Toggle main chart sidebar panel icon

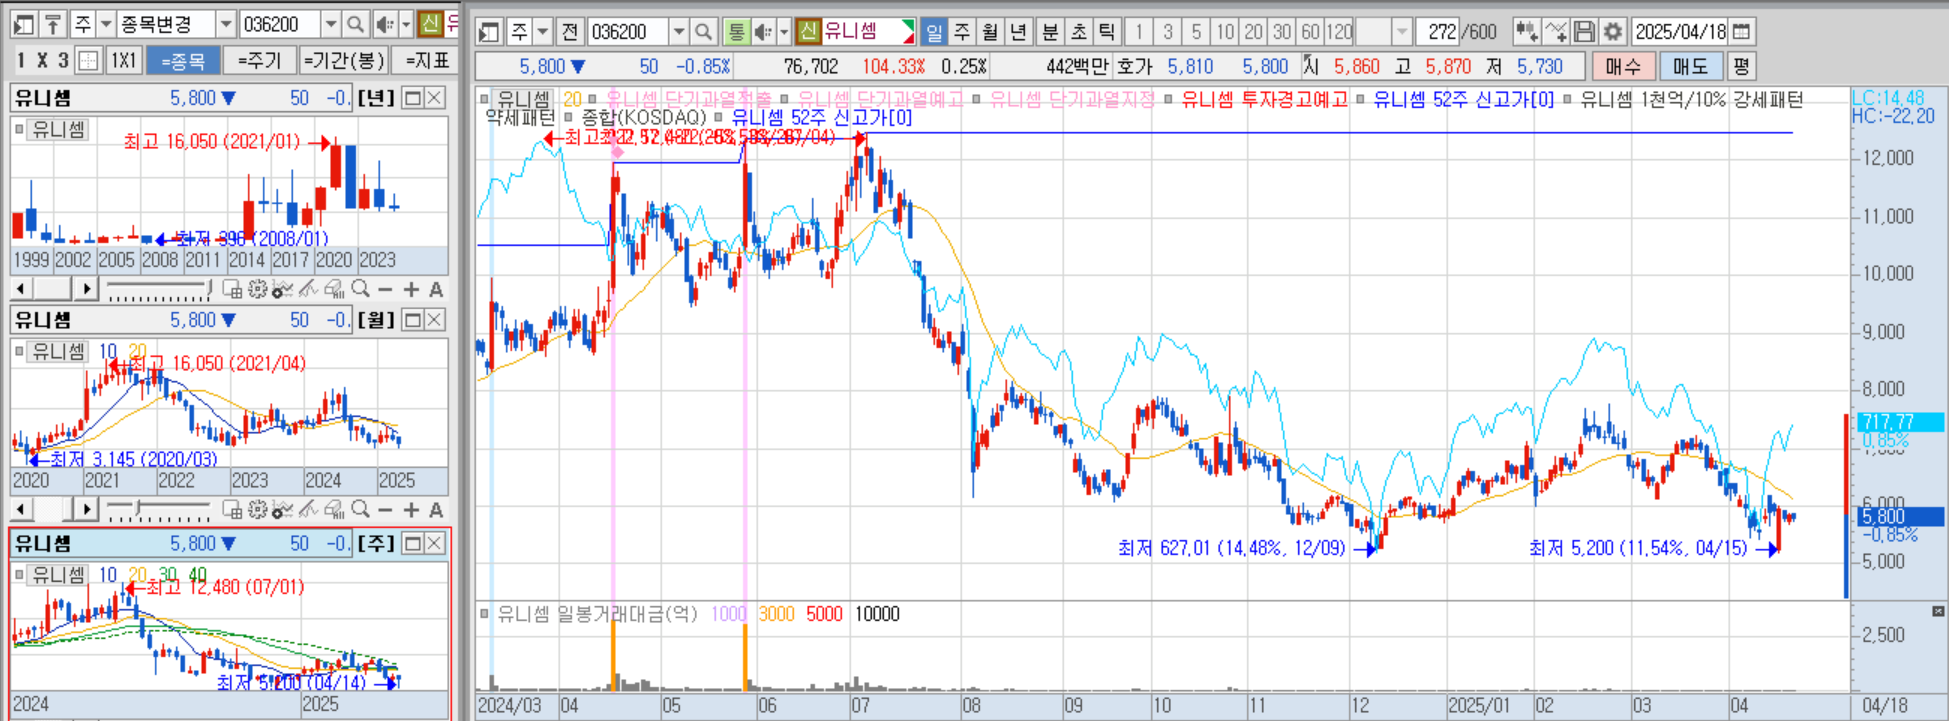pyautogui.click(x=489, y=32)
